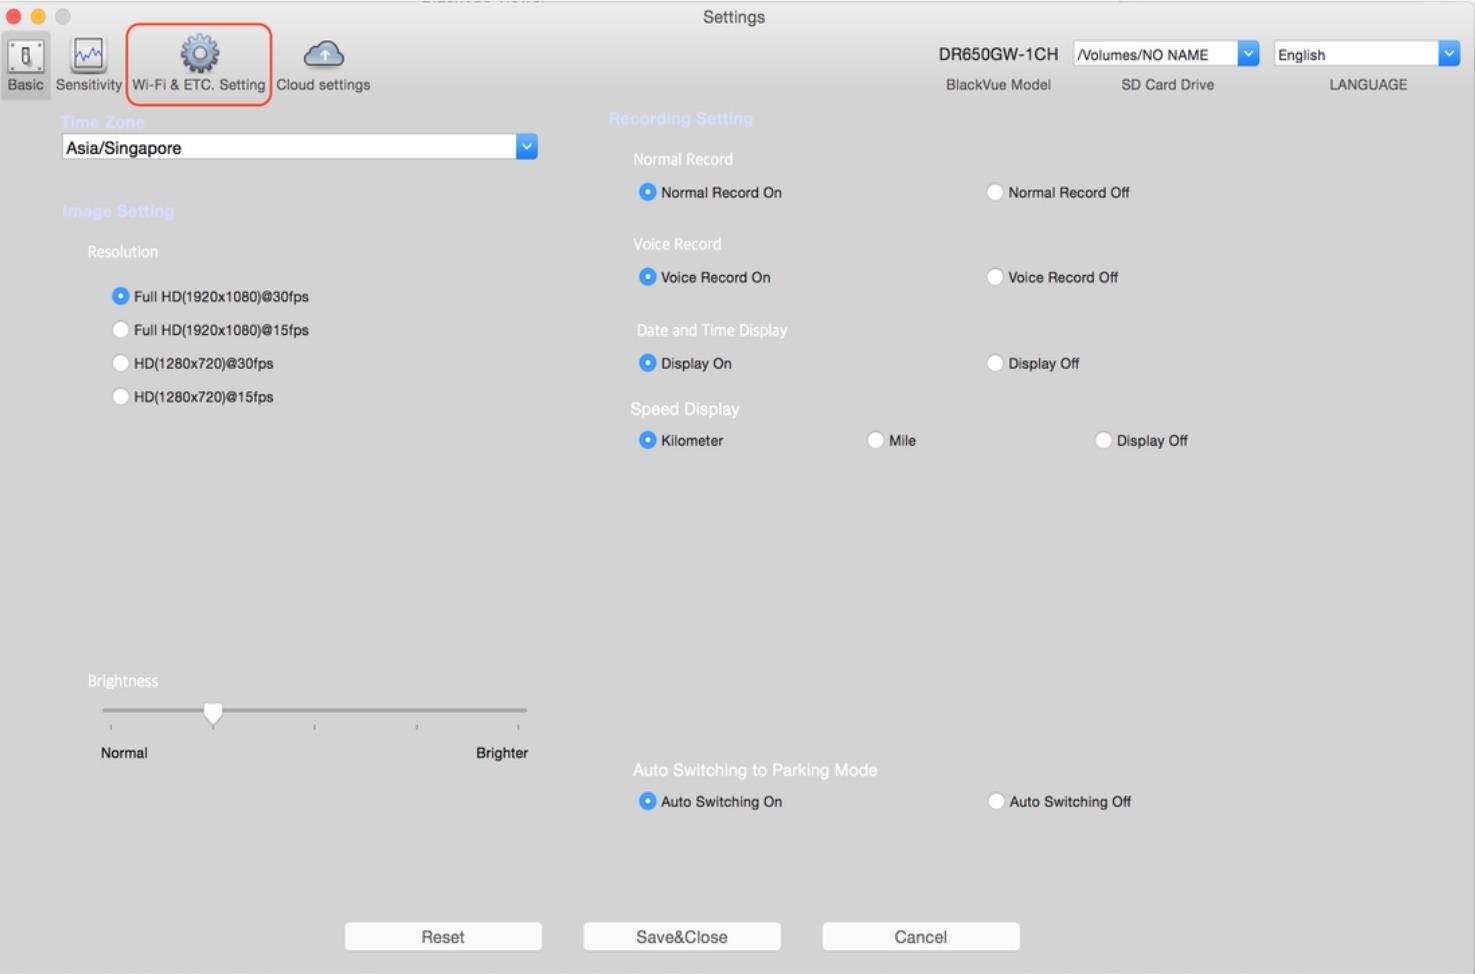This screenshot has width=1475, height=974.
Task: Open the SD Card Drive dropdown
Action: point(1247,54)
